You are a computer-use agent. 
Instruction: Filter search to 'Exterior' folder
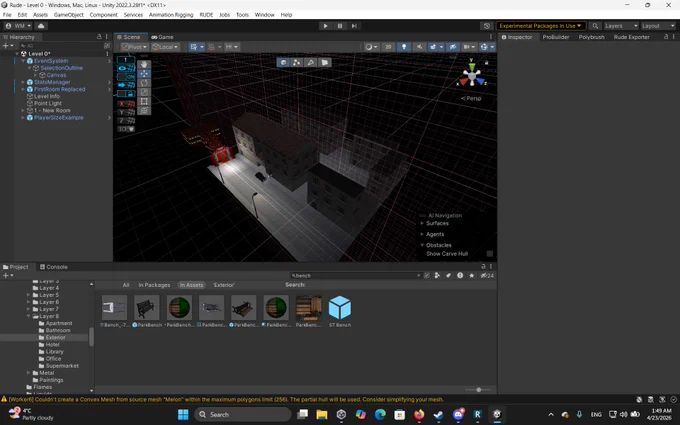click(x=224, y=285)
